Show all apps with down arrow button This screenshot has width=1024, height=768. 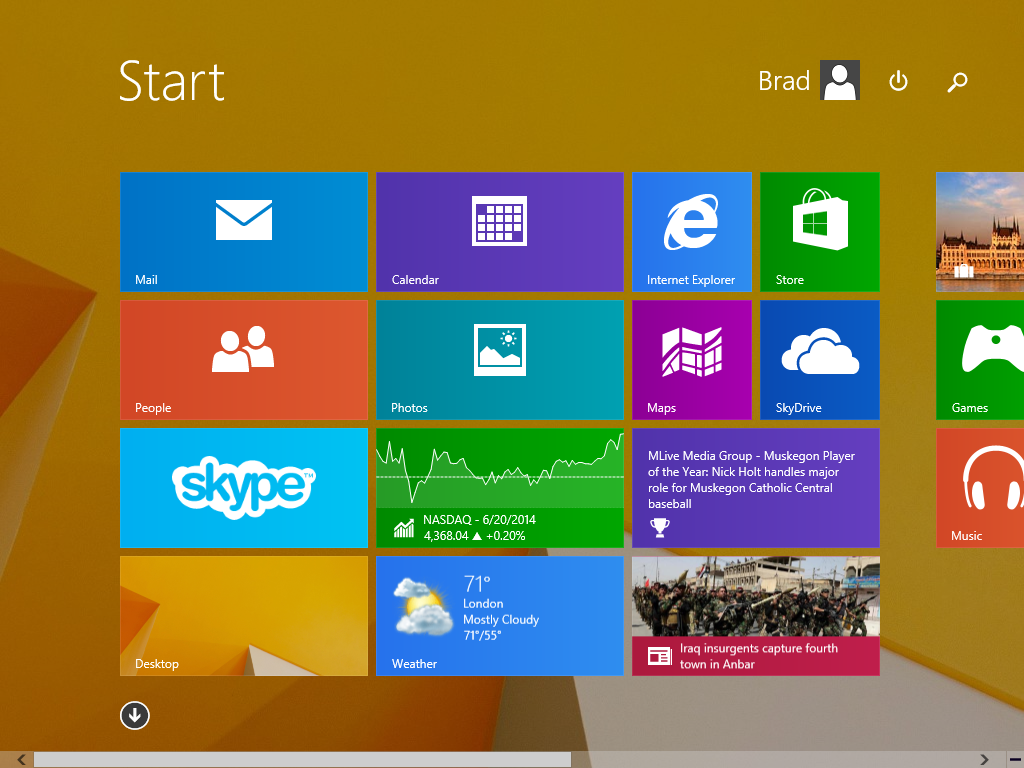[135, 716]
